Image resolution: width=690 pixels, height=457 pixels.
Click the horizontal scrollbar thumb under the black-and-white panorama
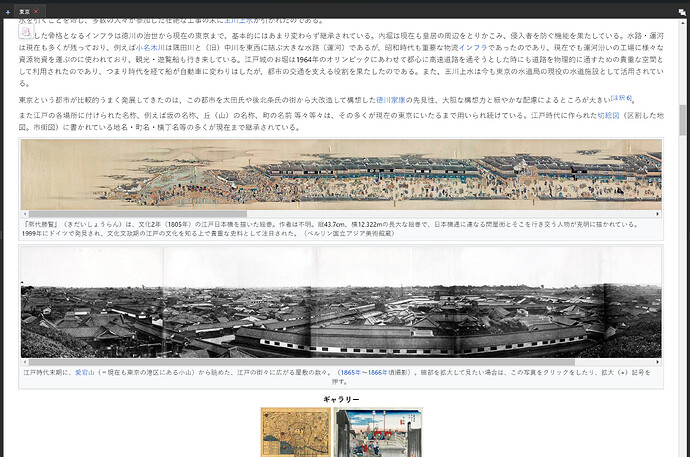click(302, 362)
